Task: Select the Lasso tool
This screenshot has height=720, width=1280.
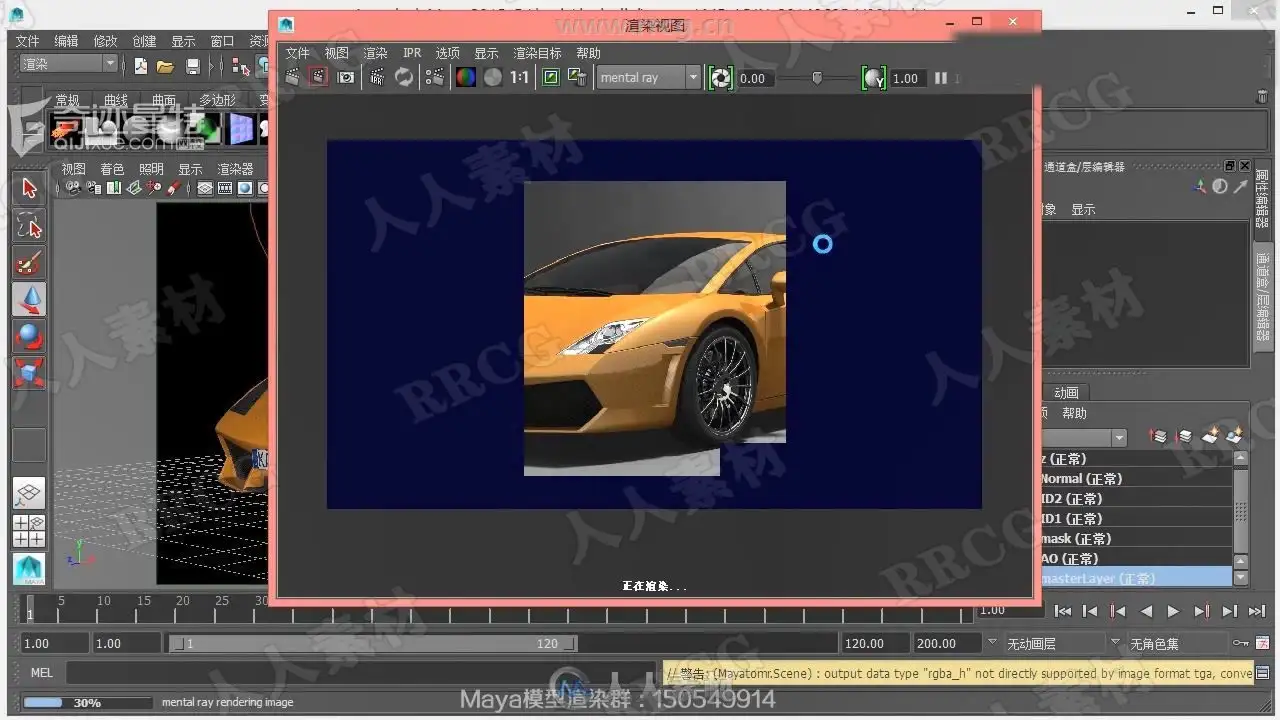Action: [29, 226]
